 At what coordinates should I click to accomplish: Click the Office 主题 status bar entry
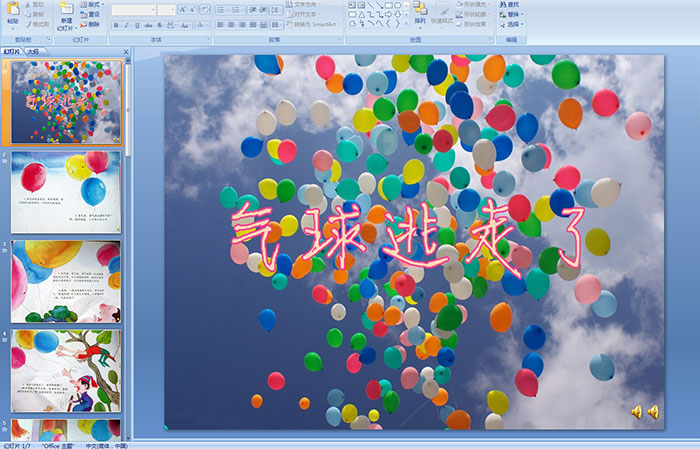[x=58, y=445]
